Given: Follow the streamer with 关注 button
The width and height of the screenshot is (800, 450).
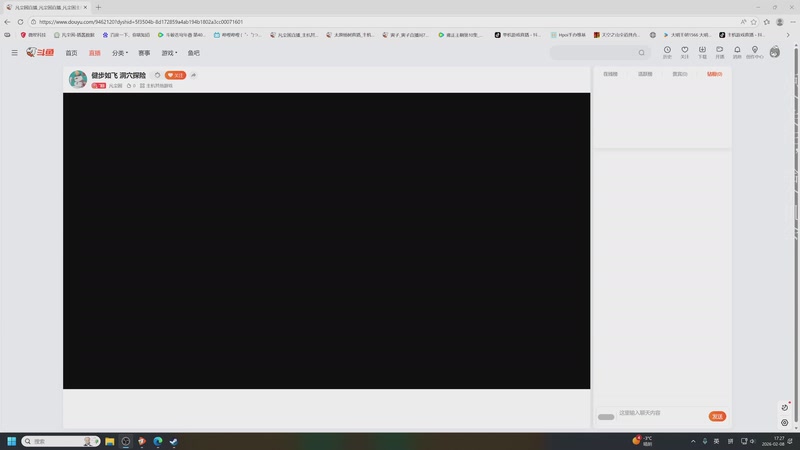Looking at the screenshot, I should 176,75.
